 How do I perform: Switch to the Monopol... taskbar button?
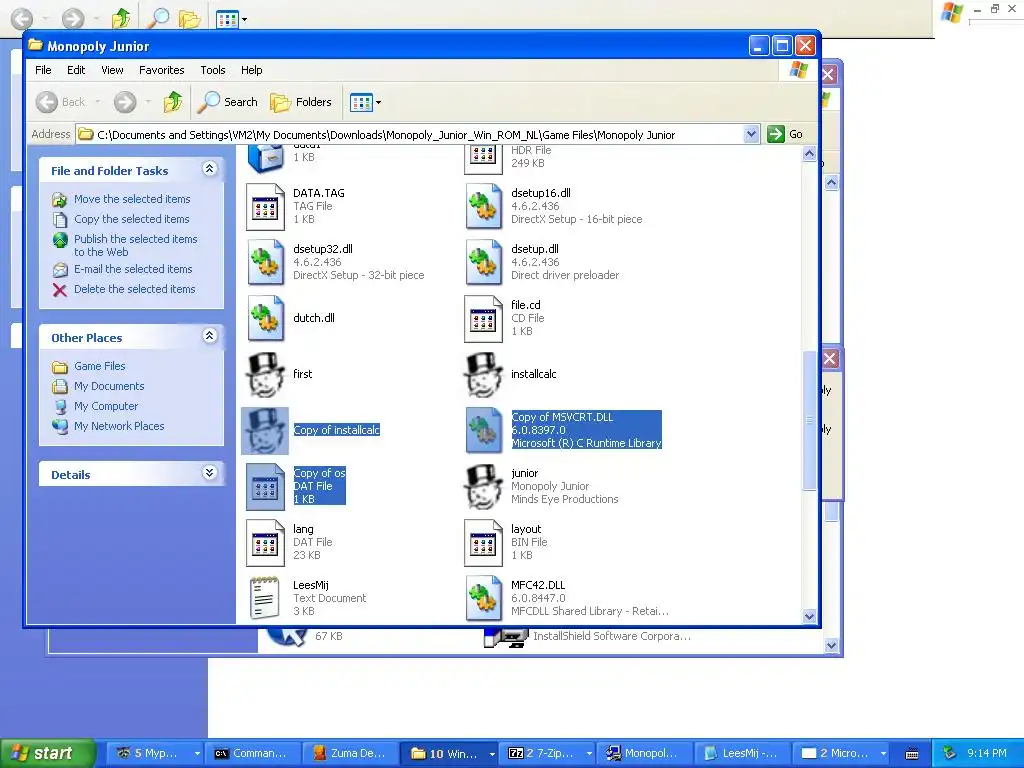tap(644, 753)
